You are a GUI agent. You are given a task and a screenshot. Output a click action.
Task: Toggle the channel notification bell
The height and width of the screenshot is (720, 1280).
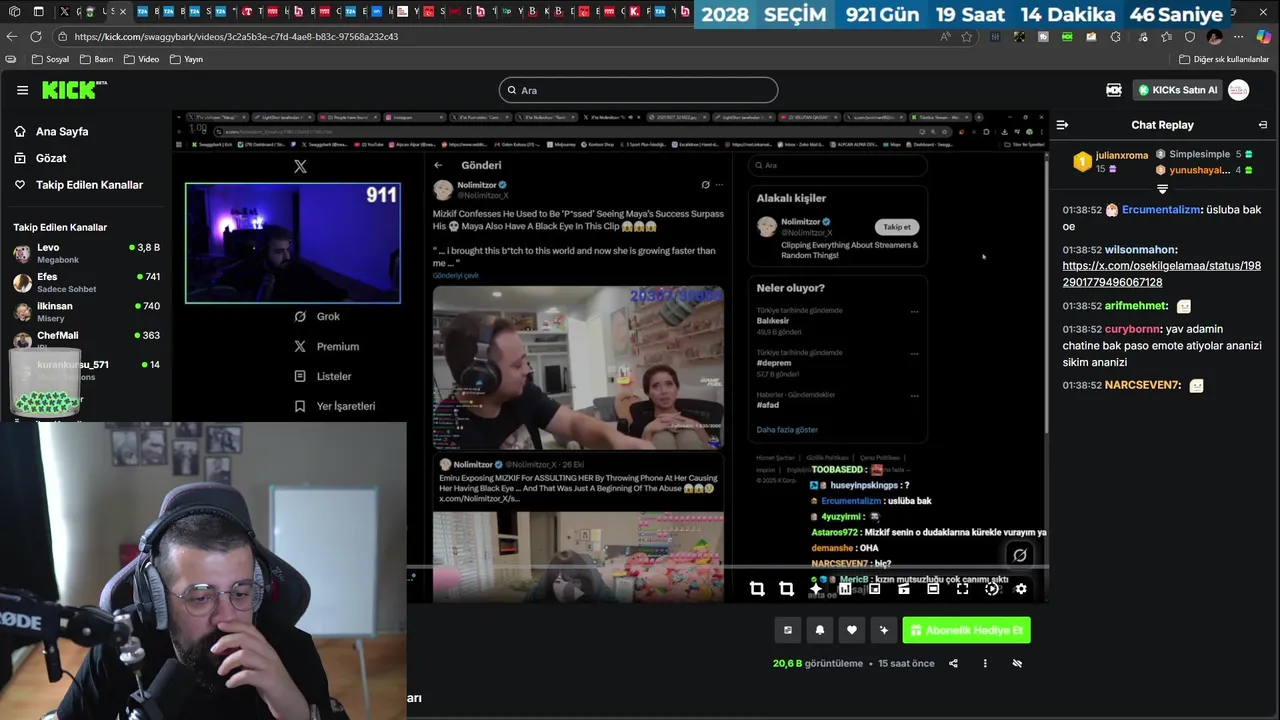tap(820, 630)
